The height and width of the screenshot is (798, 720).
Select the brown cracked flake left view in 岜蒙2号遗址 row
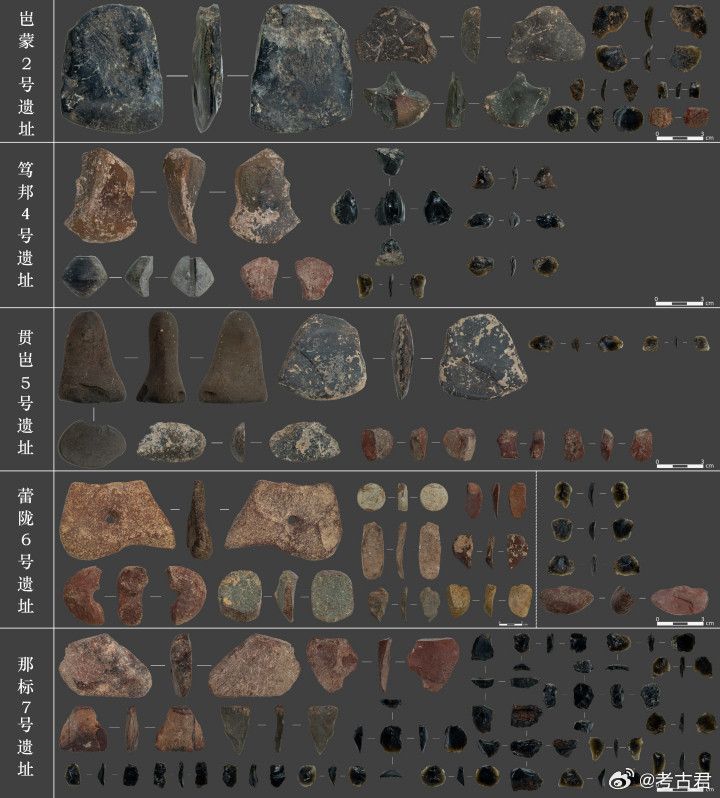pos(396,36)
